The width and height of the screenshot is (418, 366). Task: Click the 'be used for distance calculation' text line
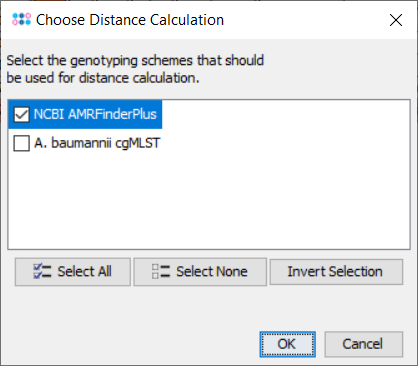point(103,78)
